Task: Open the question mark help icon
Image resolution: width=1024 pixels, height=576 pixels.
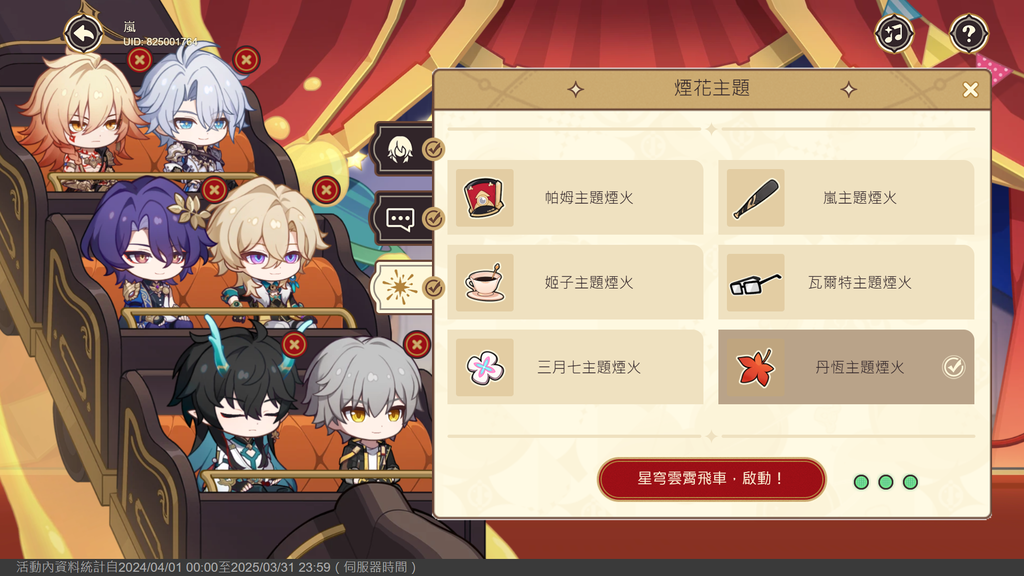Action: tap(968, 33)
